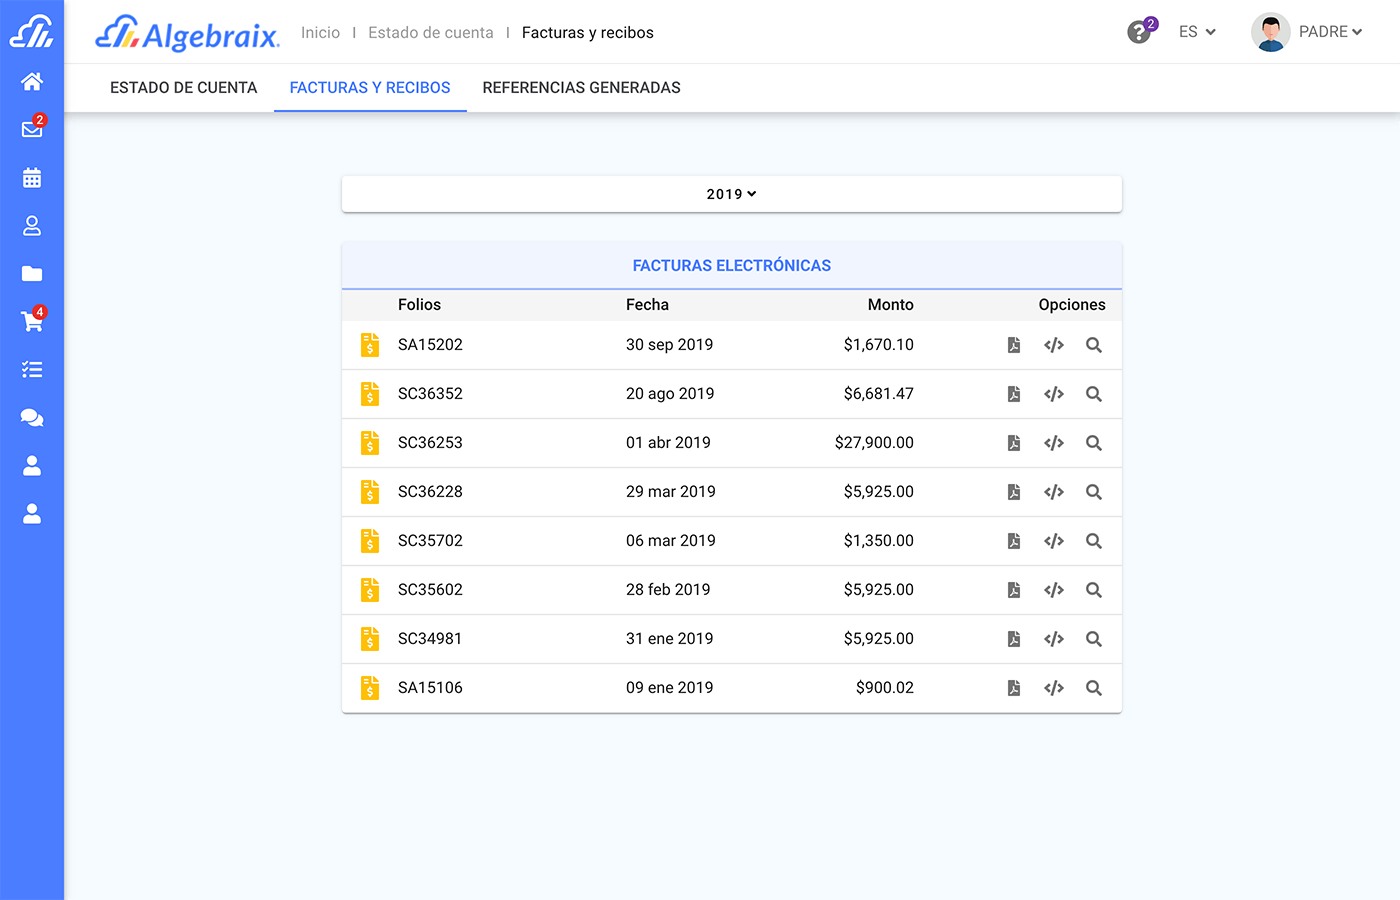Switch to the Estado de Cuenta tab
This screenshot has width=1400, height=900.
184,88
